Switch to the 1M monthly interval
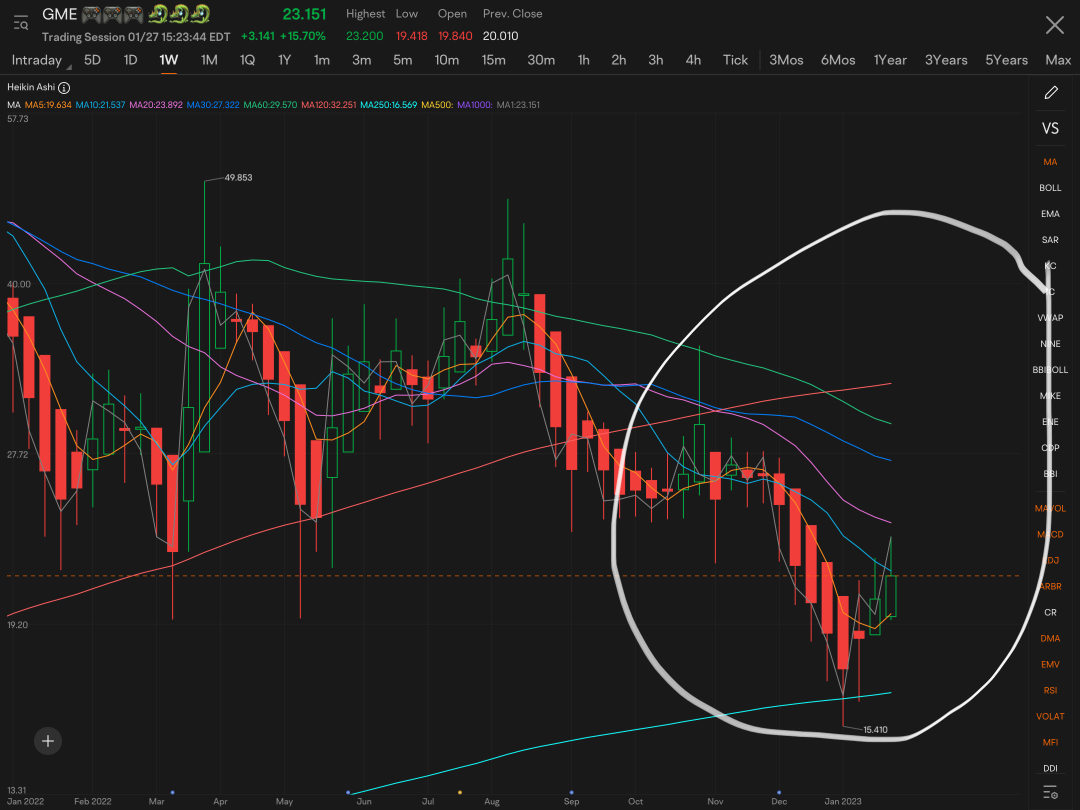 pos(209,60)
